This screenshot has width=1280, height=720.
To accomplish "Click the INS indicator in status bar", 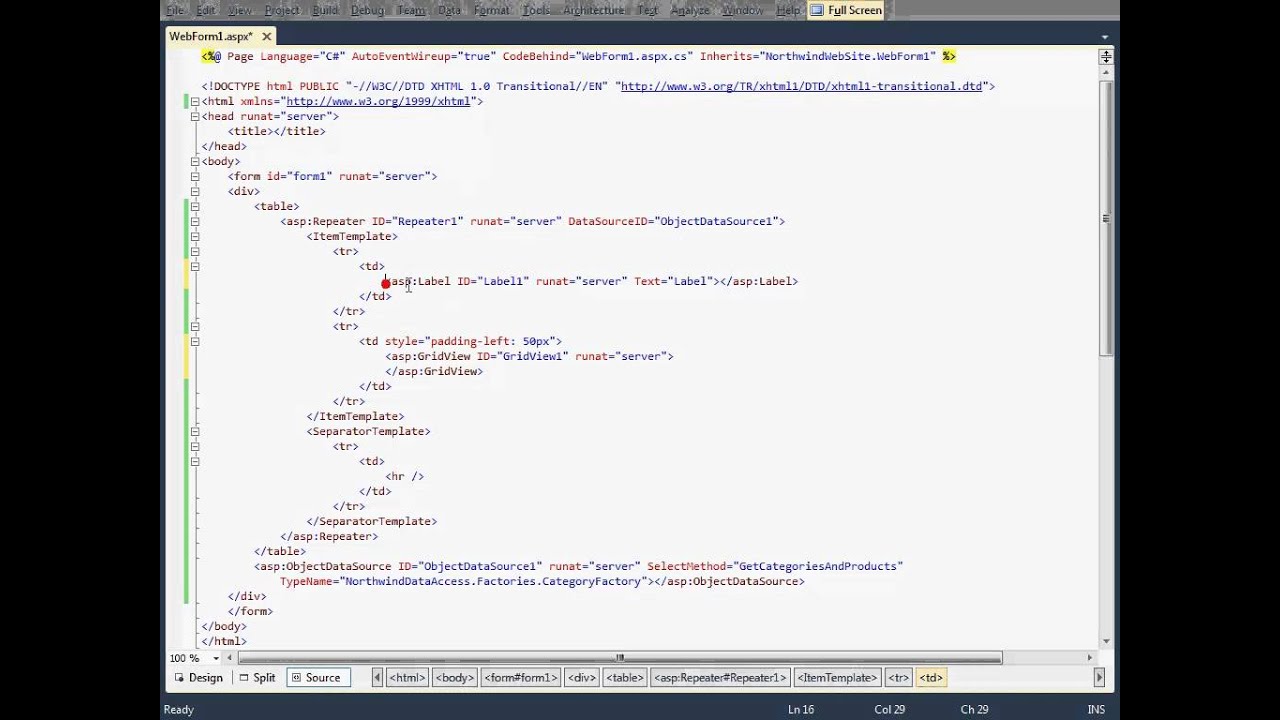I will [x=1096, y=709].
